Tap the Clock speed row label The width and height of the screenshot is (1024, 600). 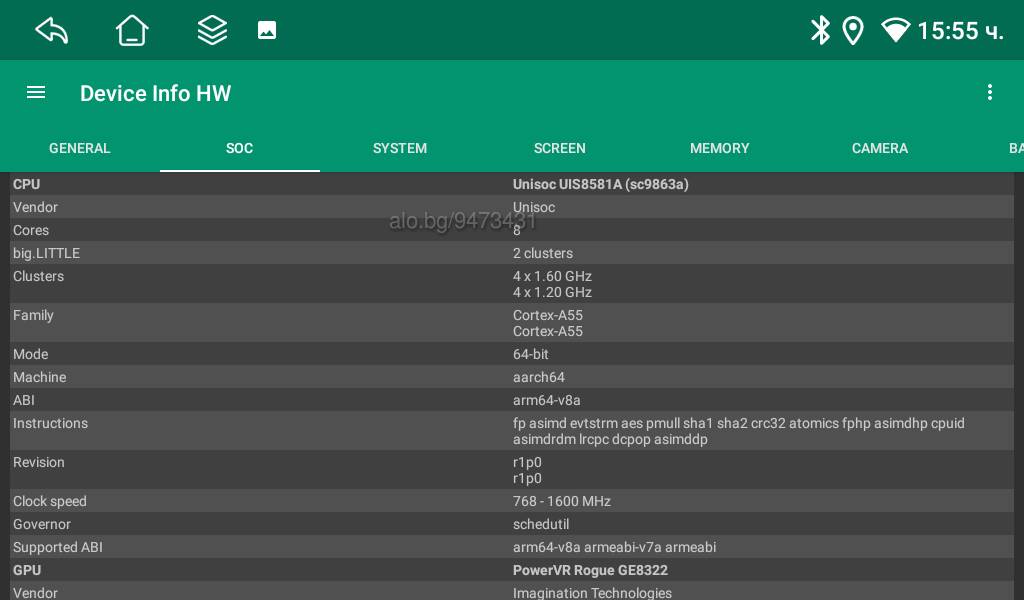[x=50, y=501]
